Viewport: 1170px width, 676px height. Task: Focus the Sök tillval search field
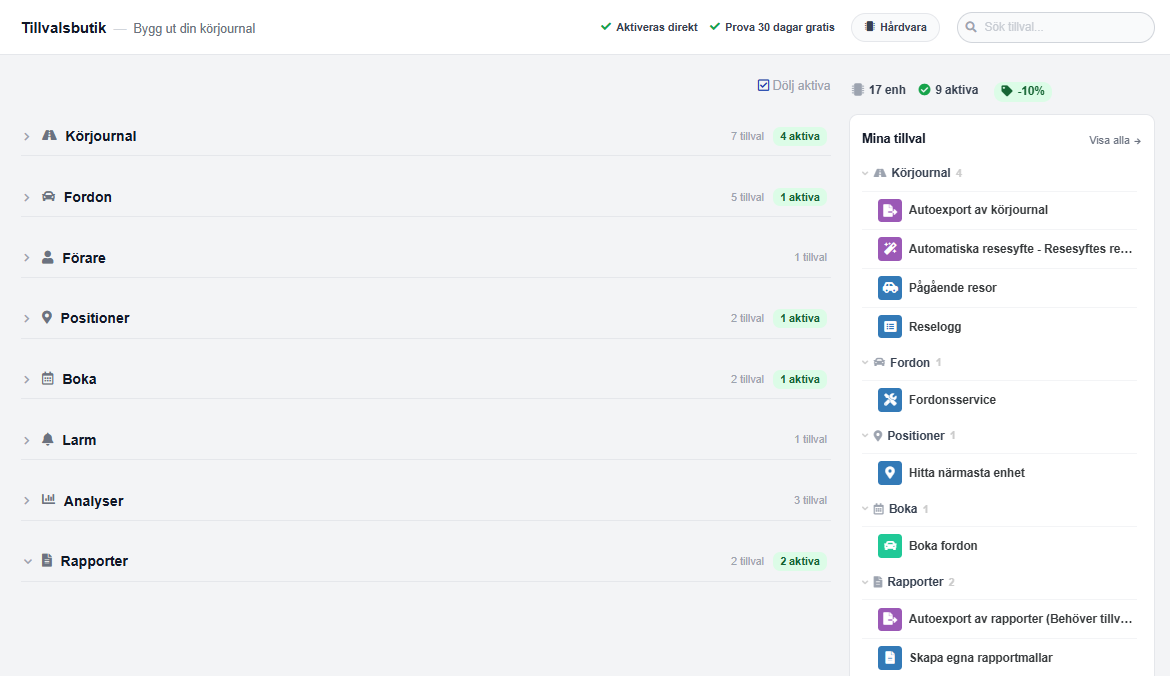coord(1055,27)
